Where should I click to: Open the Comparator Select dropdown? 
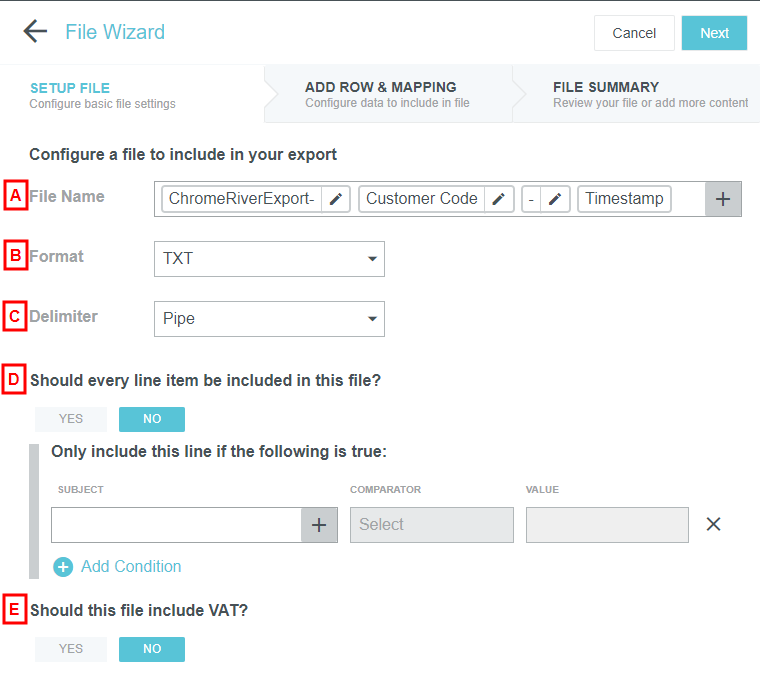(x=431, y=525)
